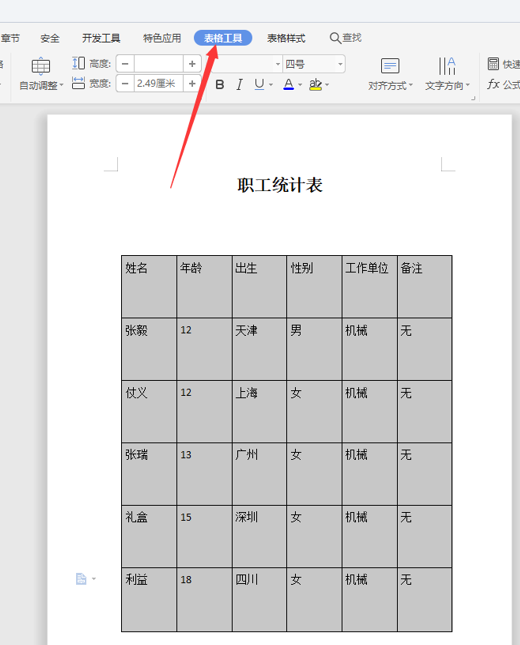Expand the 四号 font size dropdown

click(340, 64)
